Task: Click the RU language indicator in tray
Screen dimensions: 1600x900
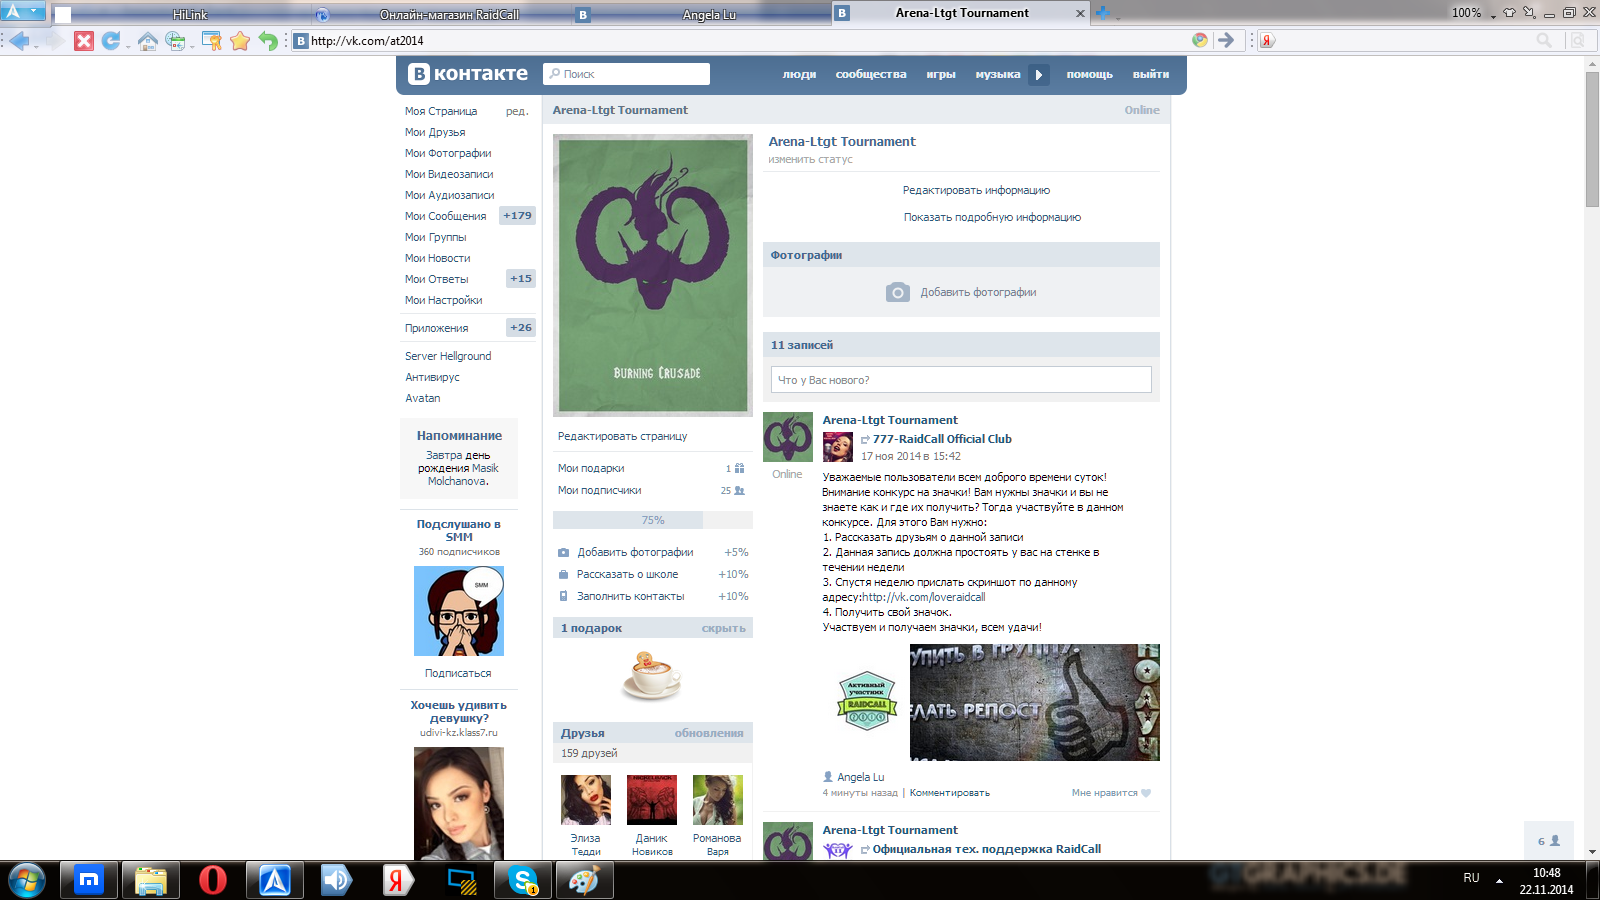Action: [x=1471, y=878]
